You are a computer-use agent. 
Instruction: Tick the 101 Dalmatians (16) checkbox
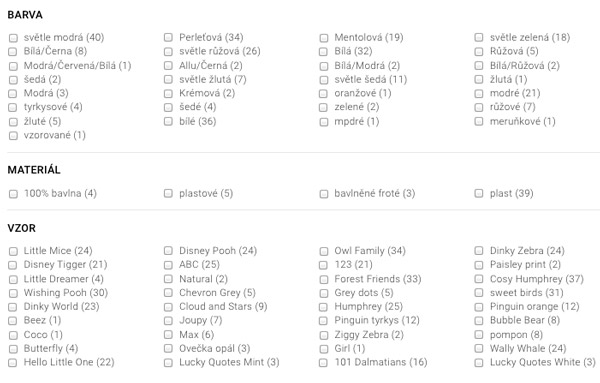pos(324,363)
